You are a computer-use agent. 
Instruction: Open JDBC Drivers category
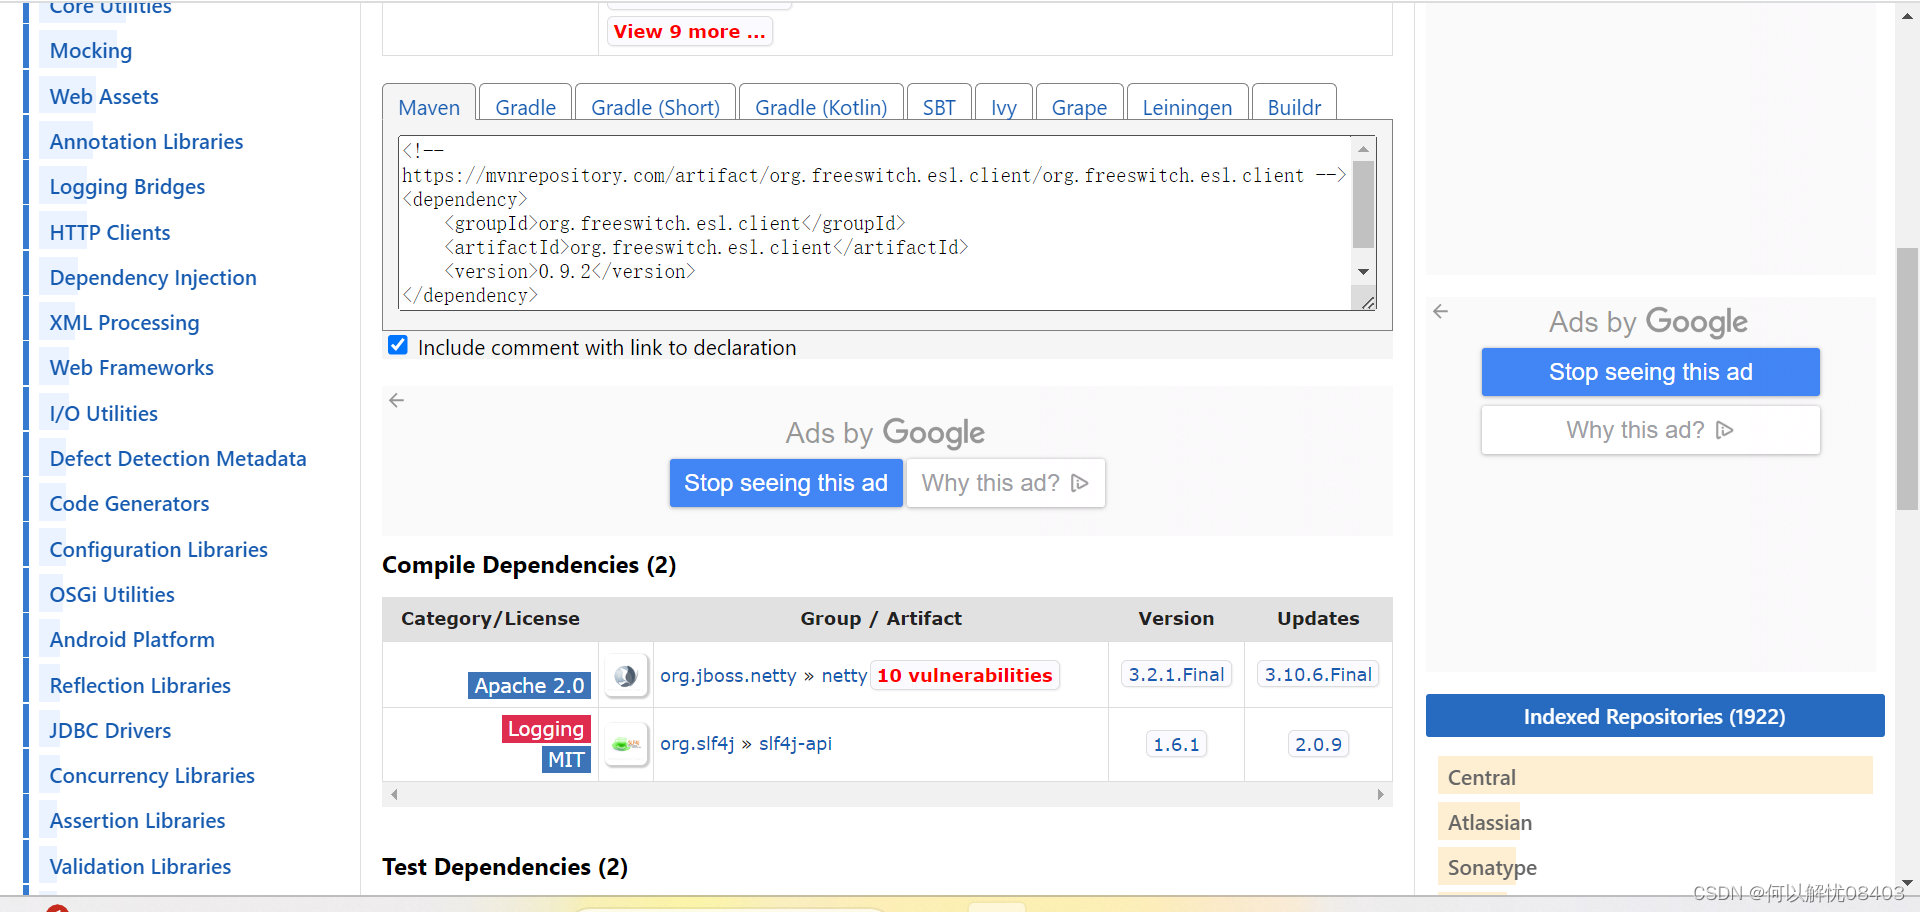110,731
